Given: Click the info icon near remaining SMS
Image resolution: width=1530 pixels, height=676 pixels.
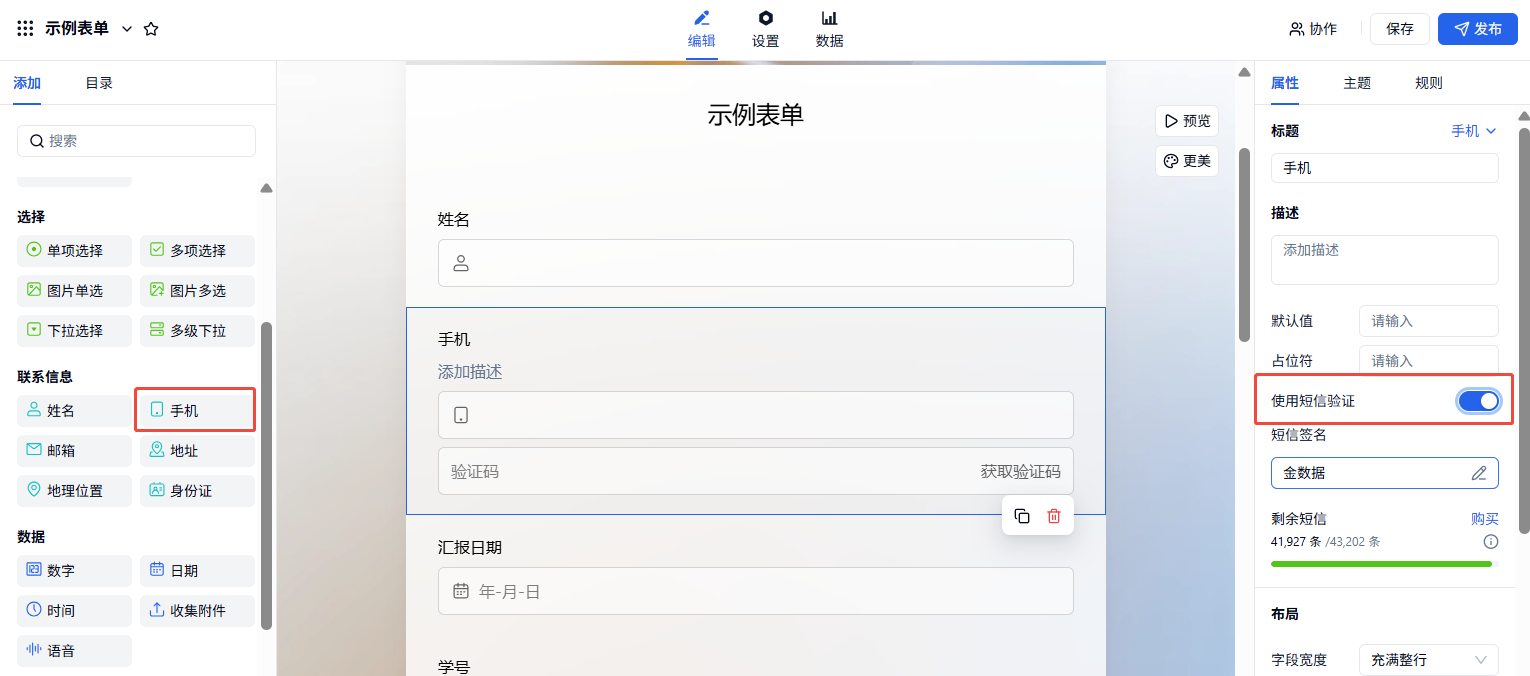Looking at the screenshot, I should (x=1490, y=542).
